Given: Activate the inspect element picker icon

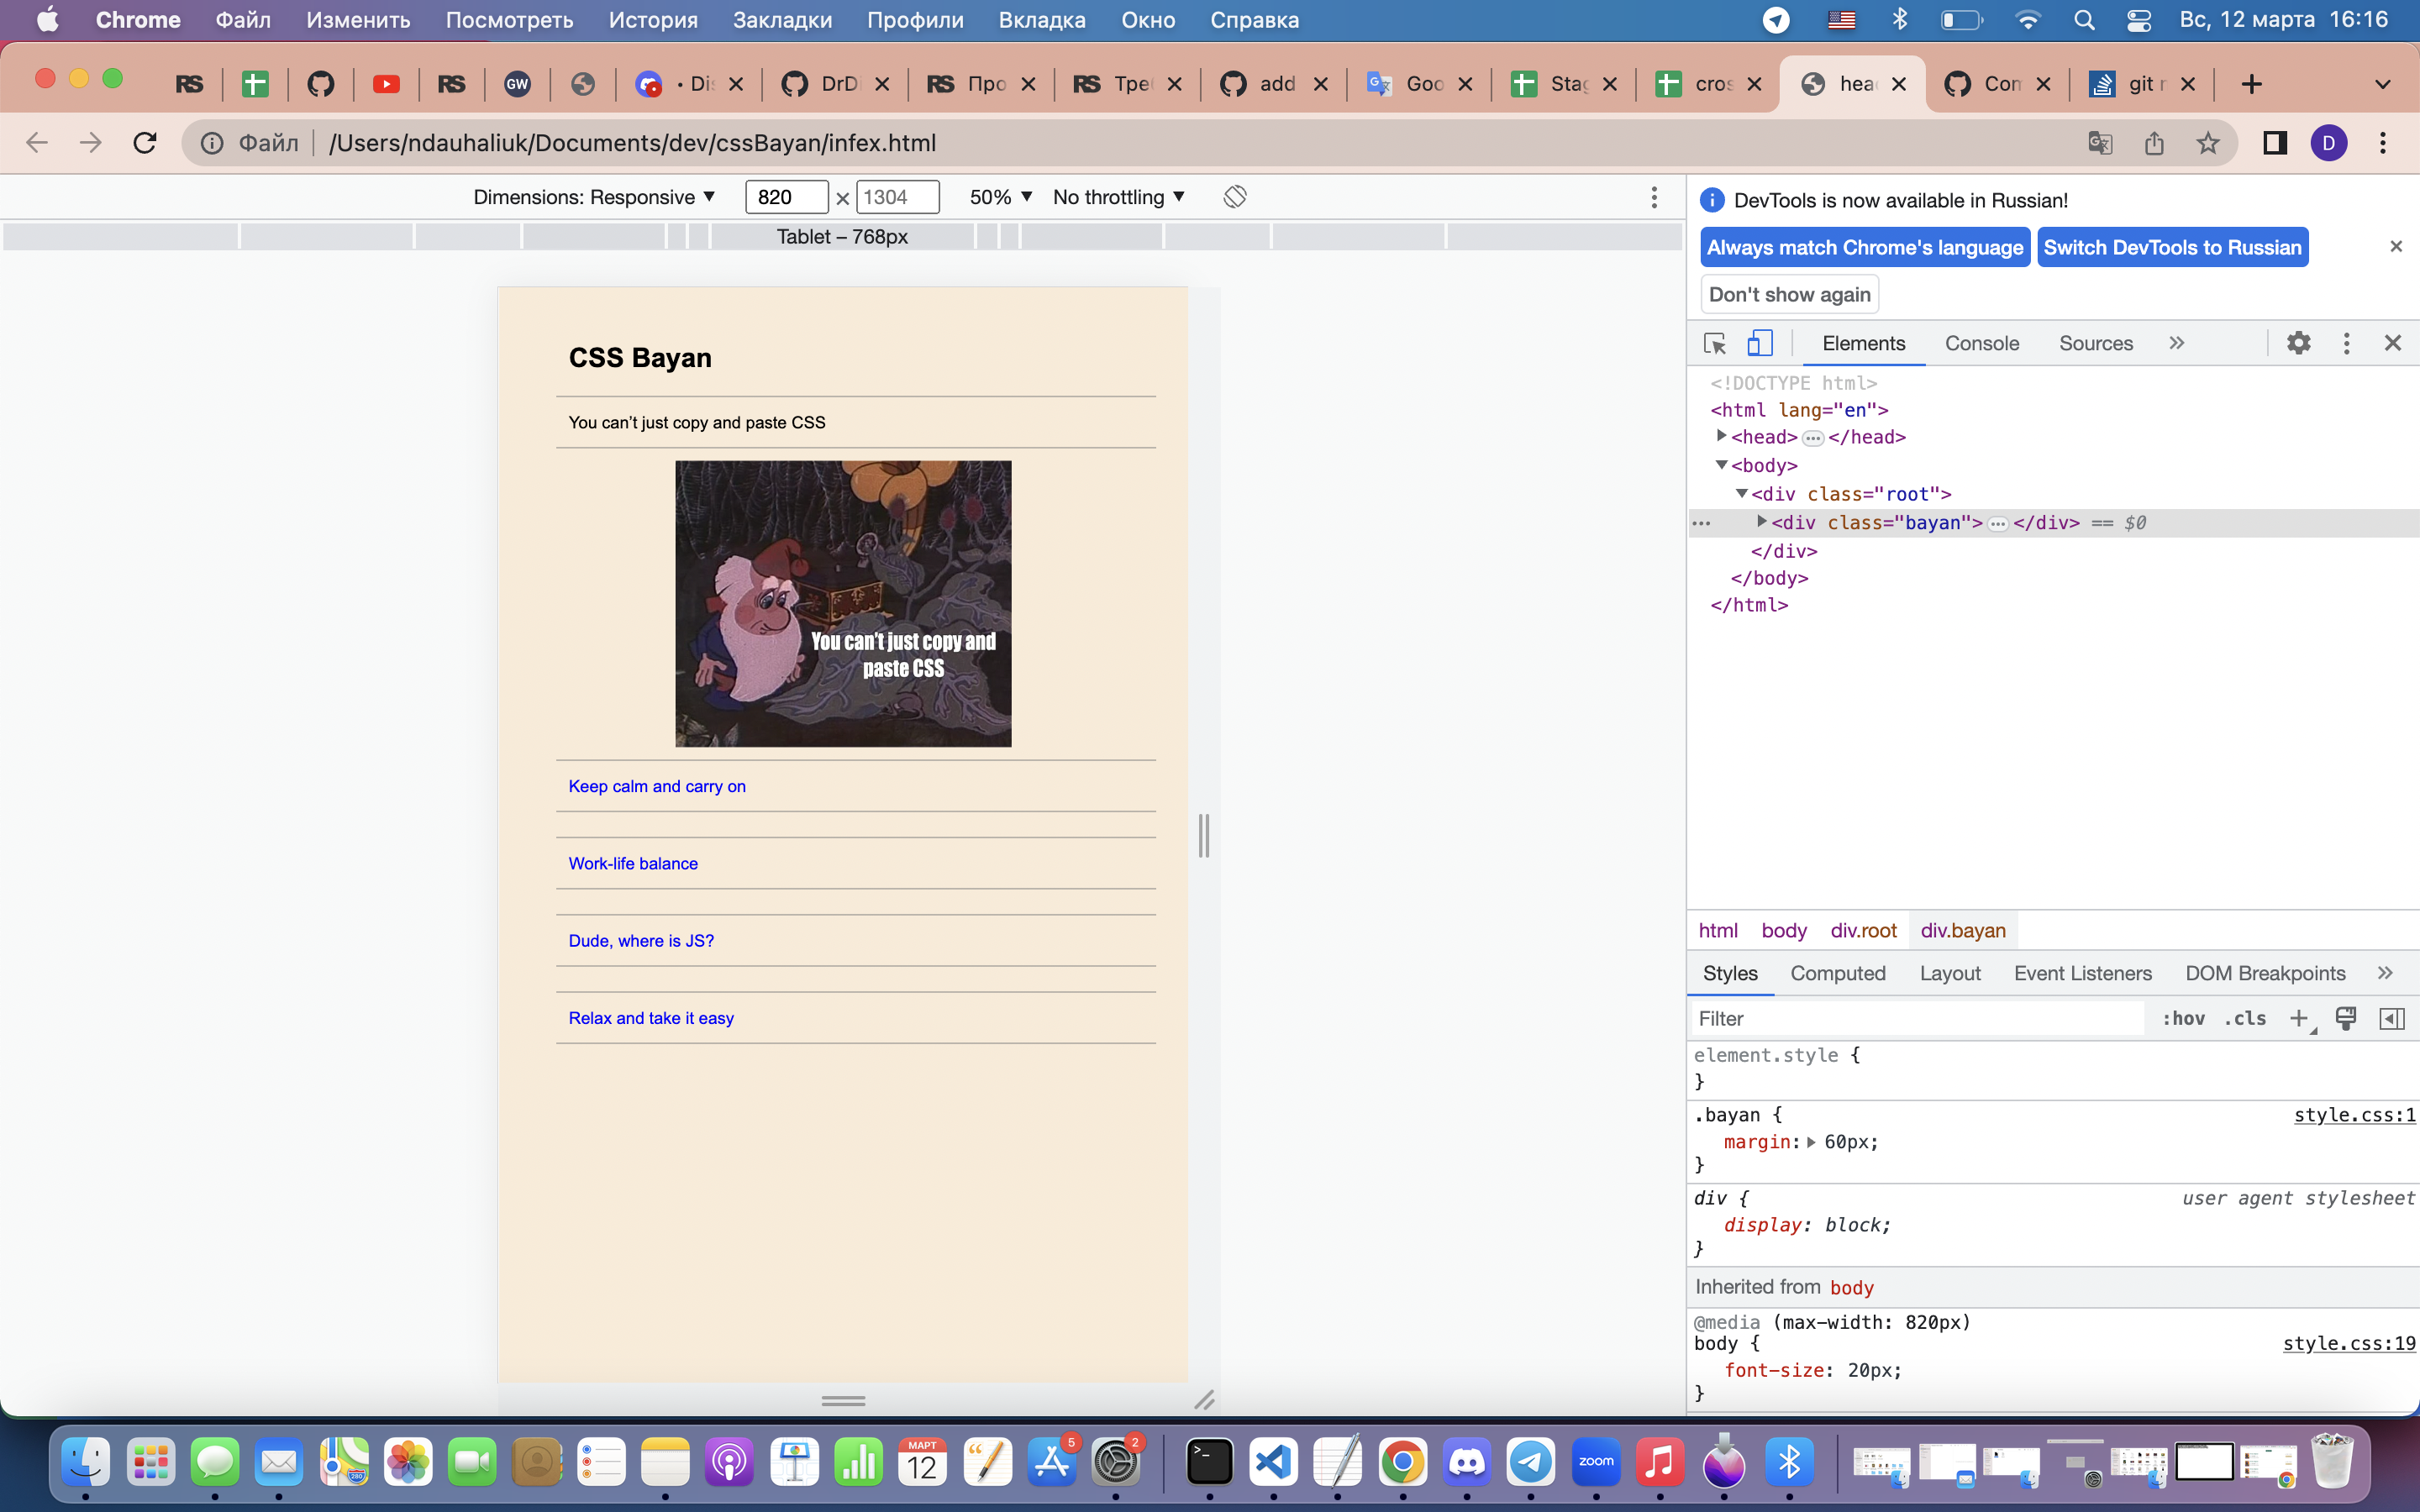Looking at the screenshot, I should (1714, 343).
